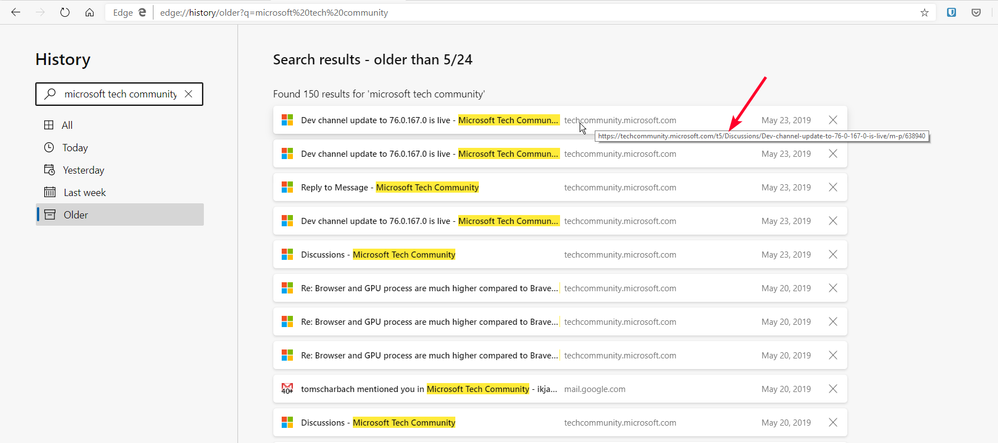Remove the first Re: Browser and GPU entry

[833, 288]
